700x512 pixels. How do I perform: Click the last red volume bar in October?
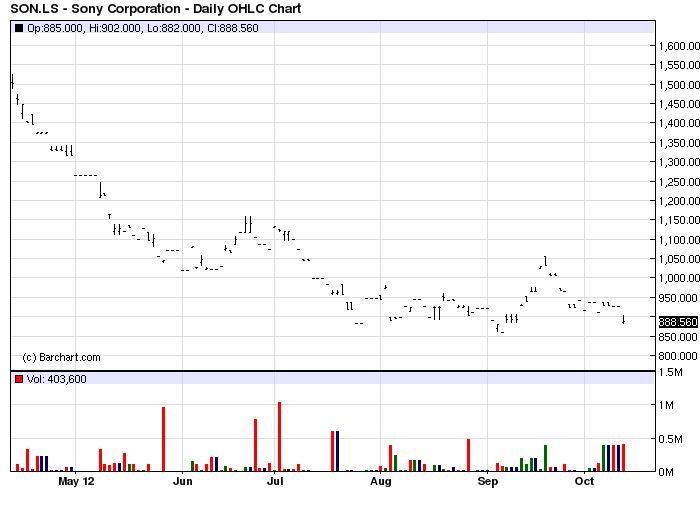coord(623,458)
